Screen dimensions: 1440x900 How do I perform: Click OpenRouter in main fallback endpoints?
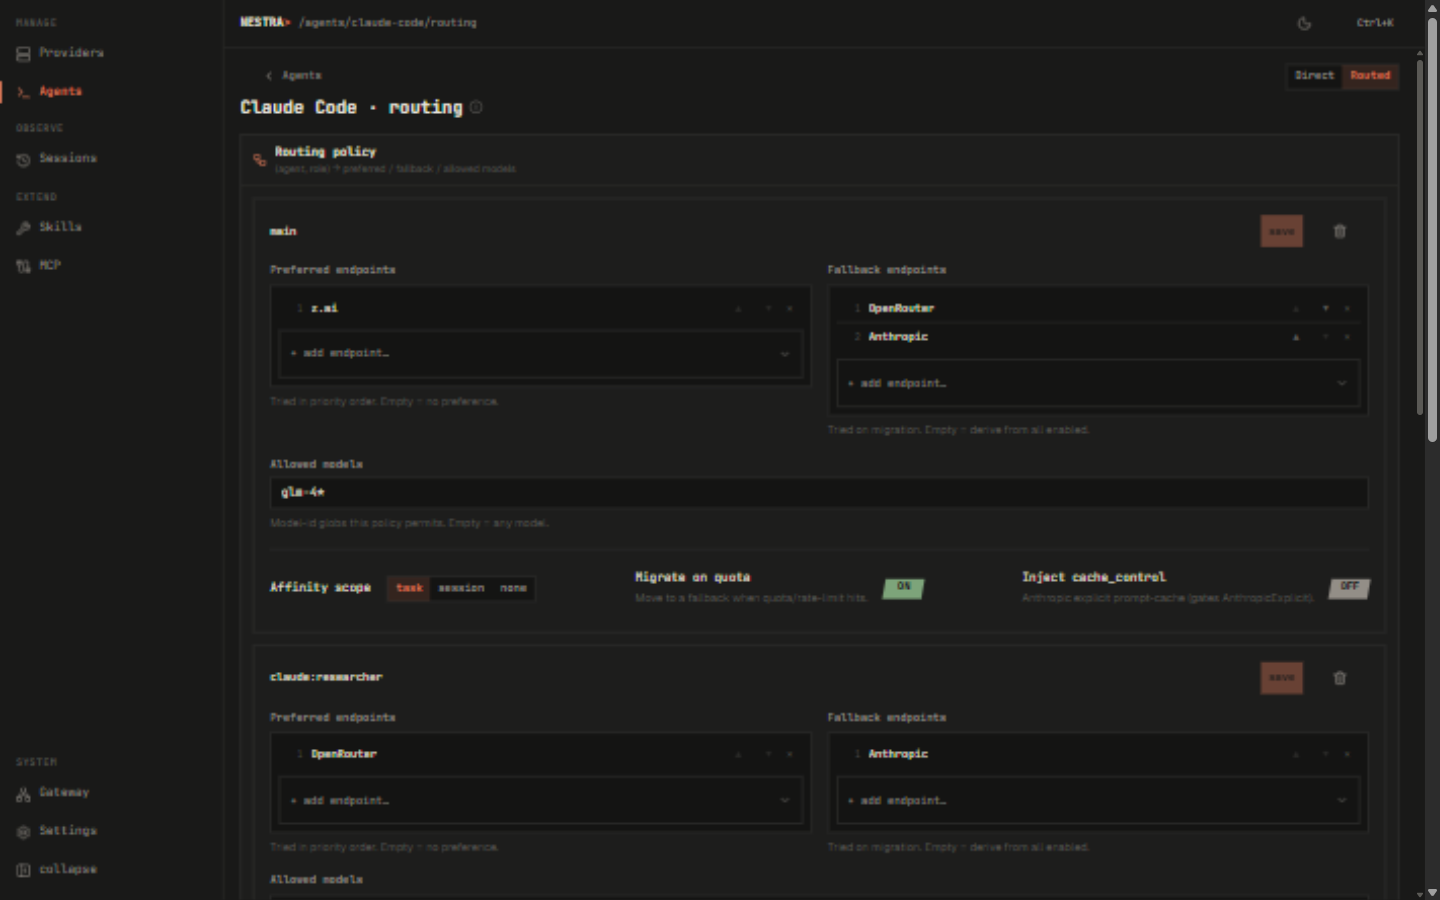(x=901, y=309)
